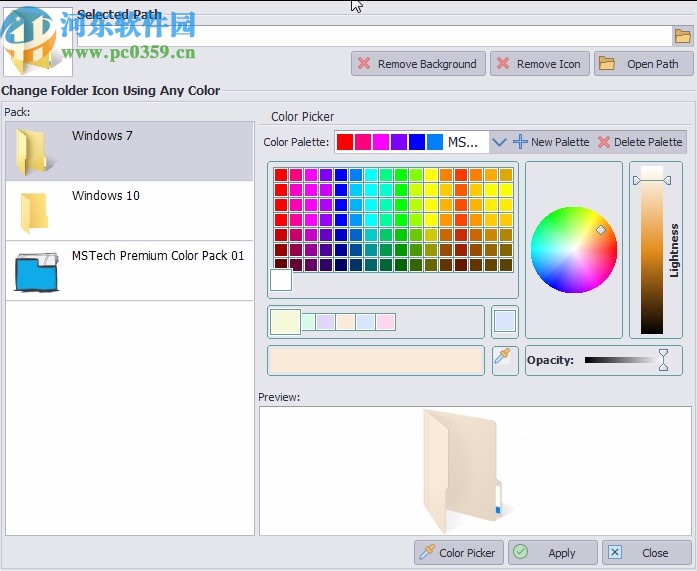This screenshot has height=571, width=697.
Task: Click the green checkmark Apply icon
Action: [520, 552]
